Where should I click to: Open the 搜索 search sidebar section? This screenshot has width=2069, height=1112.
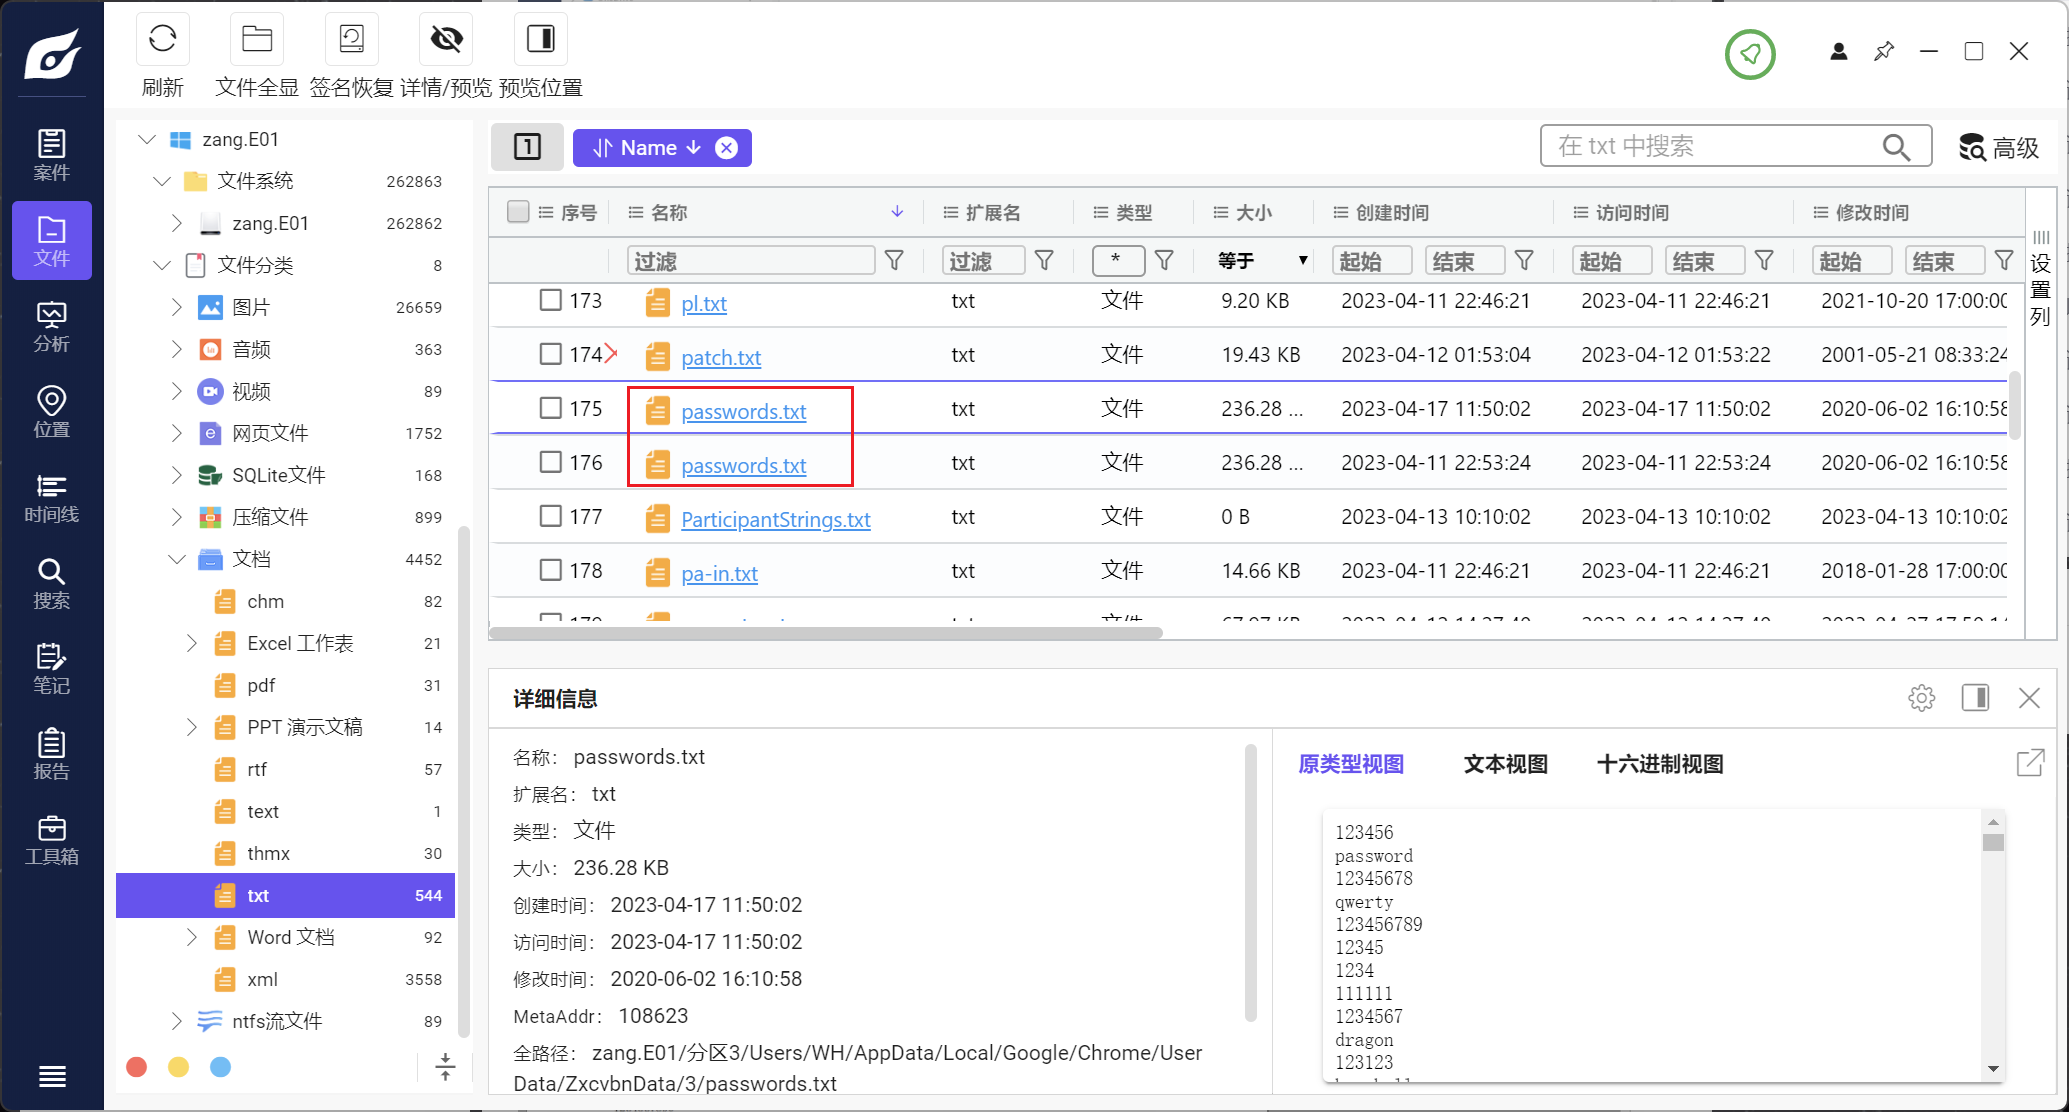[x=52, y=583]
